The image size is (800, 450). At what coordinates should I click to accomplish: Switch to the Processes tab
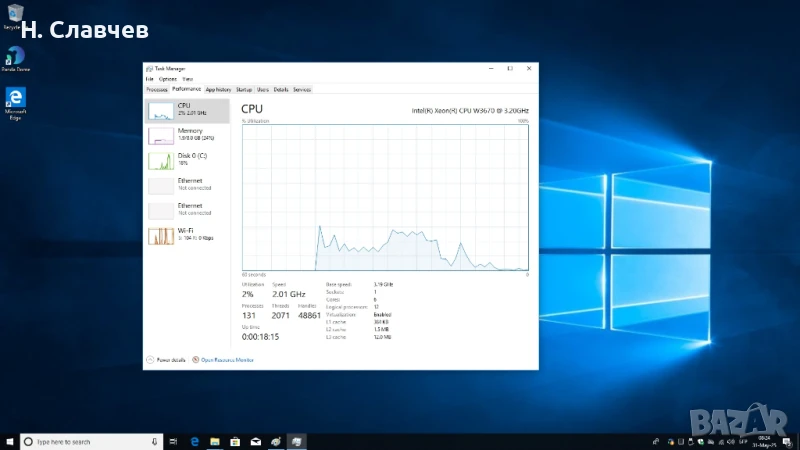(157, 89)
